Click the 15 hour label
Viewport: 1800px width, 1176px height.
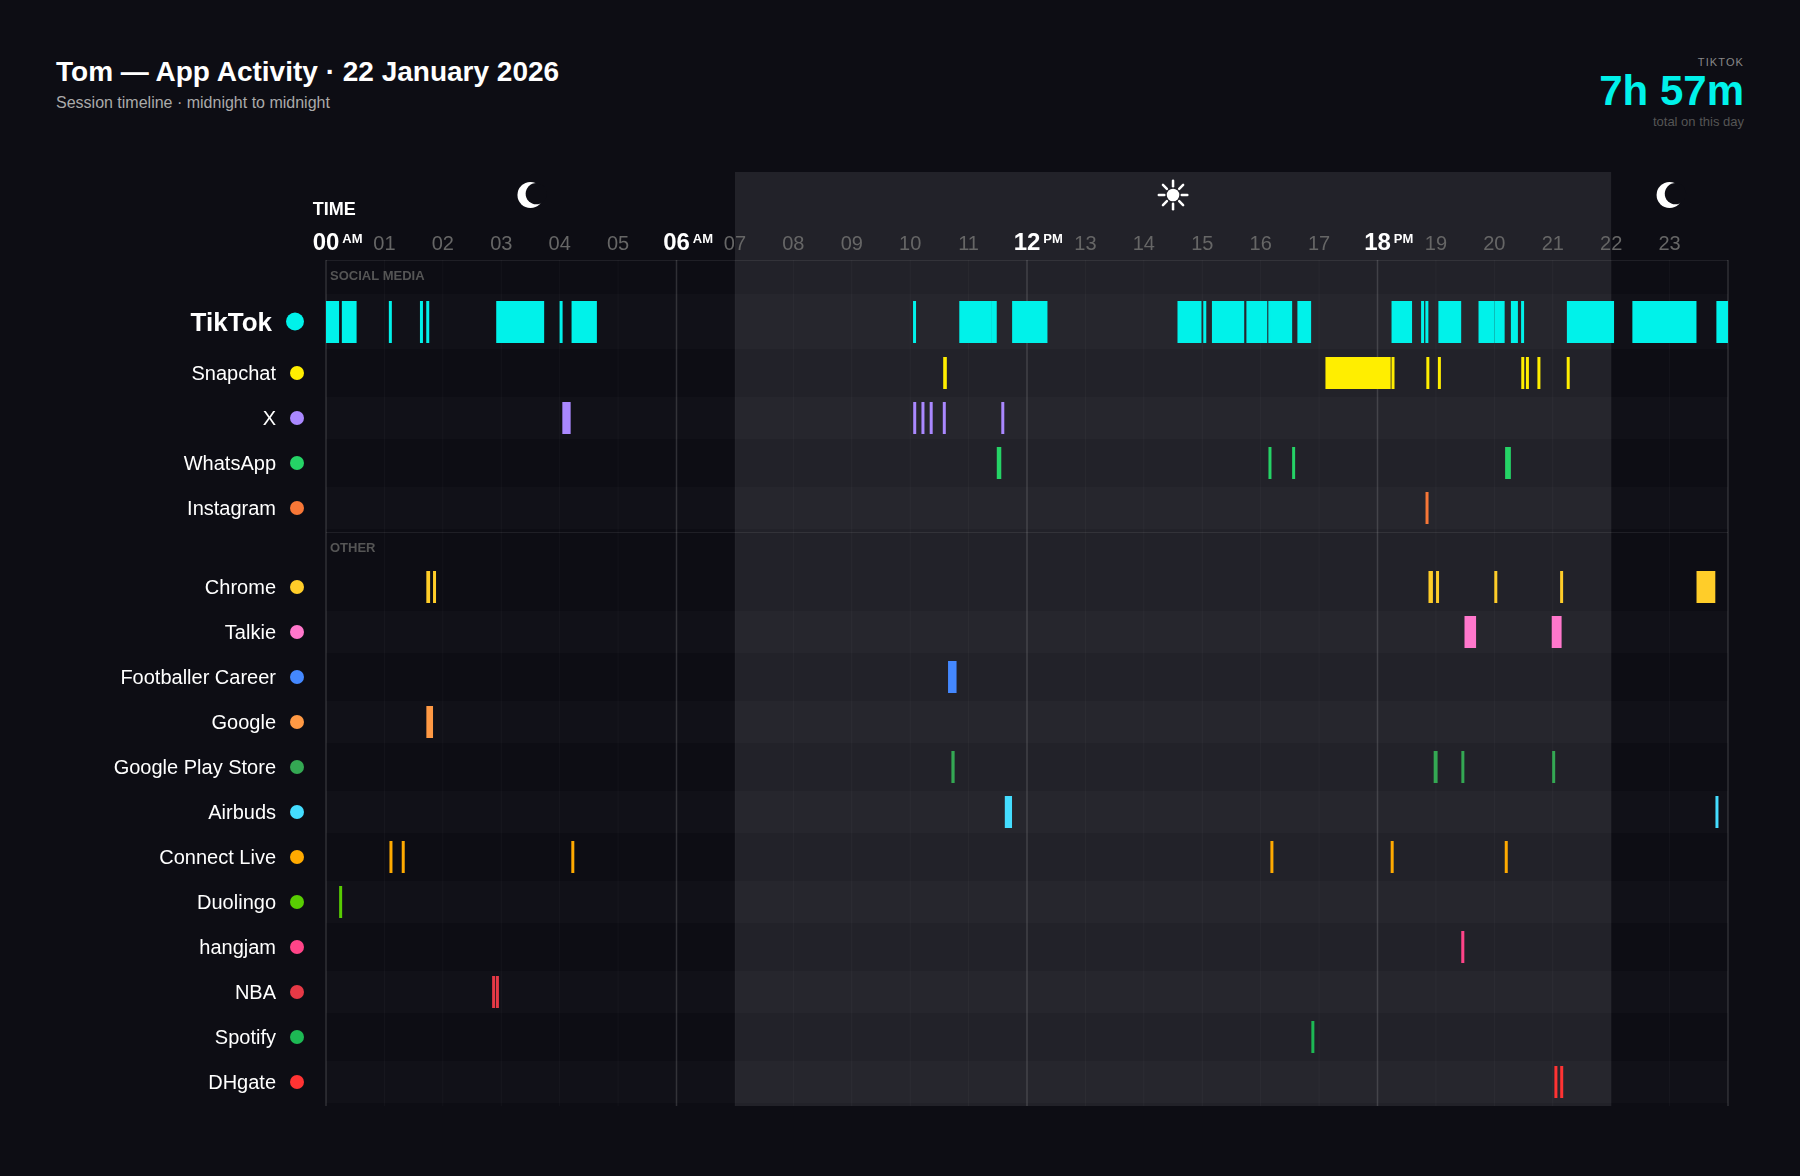pyautogui.click(x=1202, y=243)
